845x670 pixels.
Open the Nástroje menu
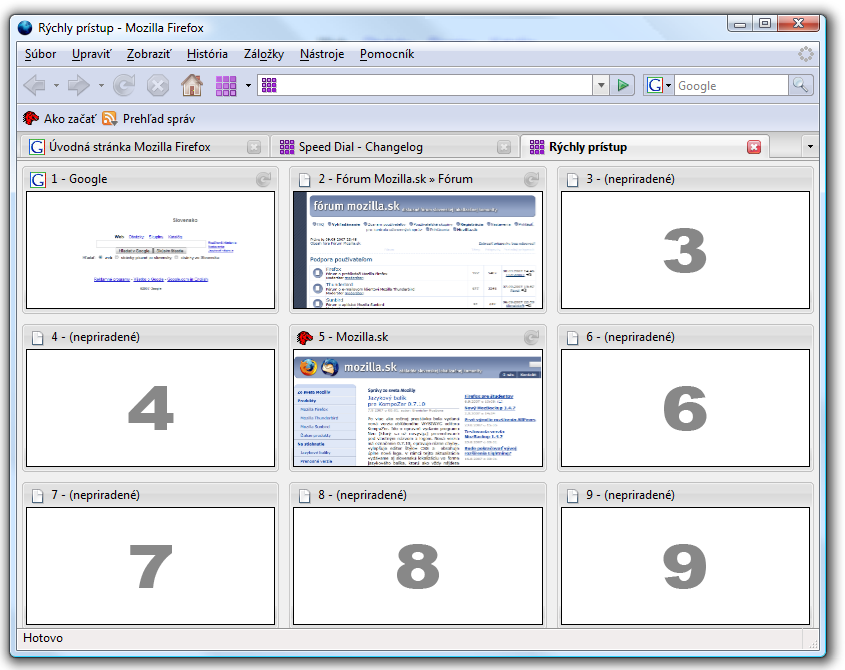click(x=322, y=54)
